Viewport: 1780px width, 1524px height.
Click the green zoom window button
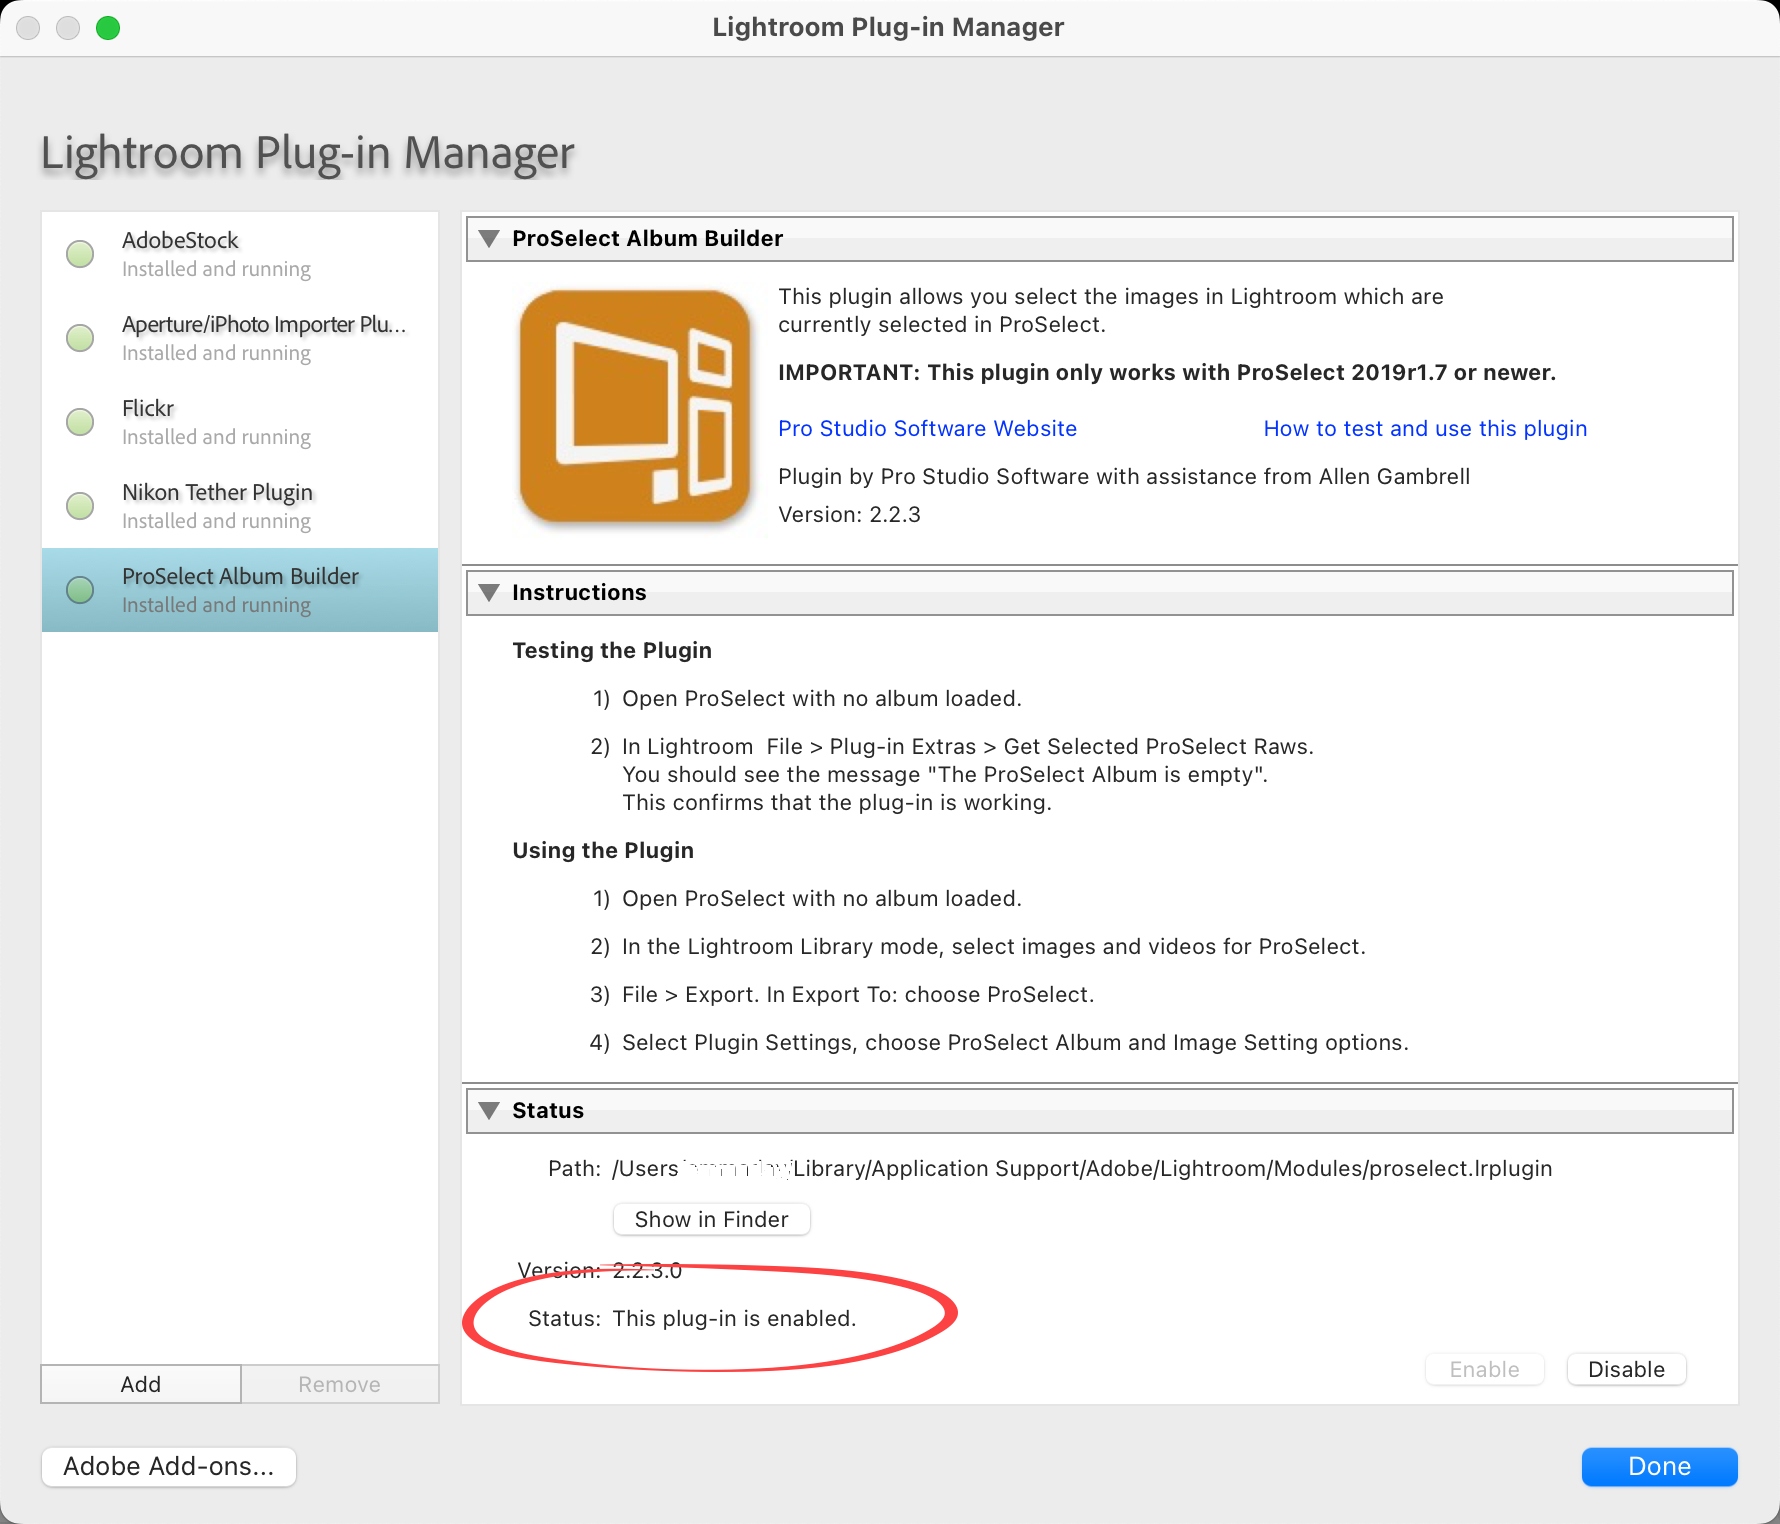click(x=108, y=28)
